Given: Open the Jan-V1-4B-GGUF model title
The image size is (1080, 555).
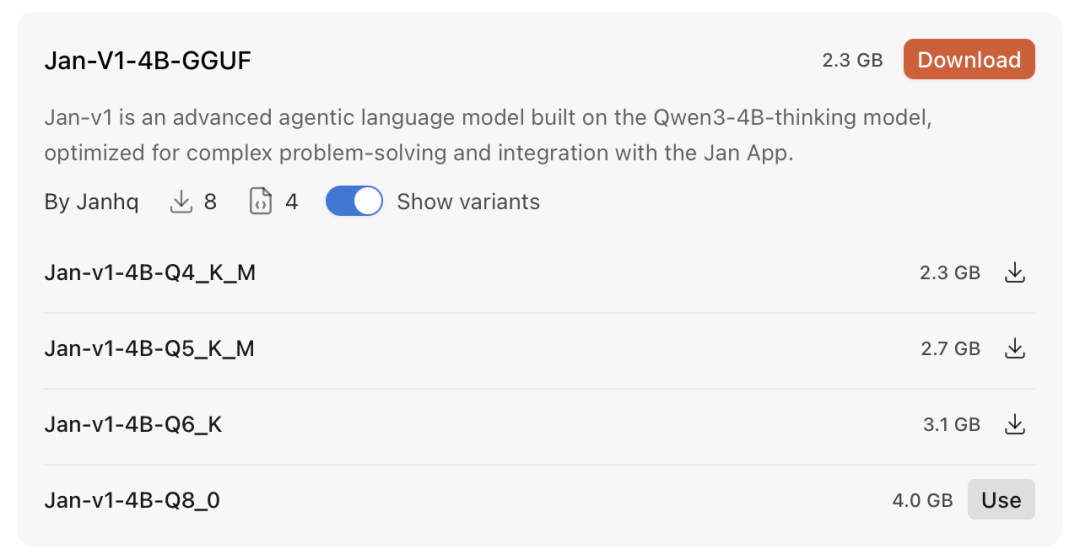Looking at the screenshot, I should [148, 61].
